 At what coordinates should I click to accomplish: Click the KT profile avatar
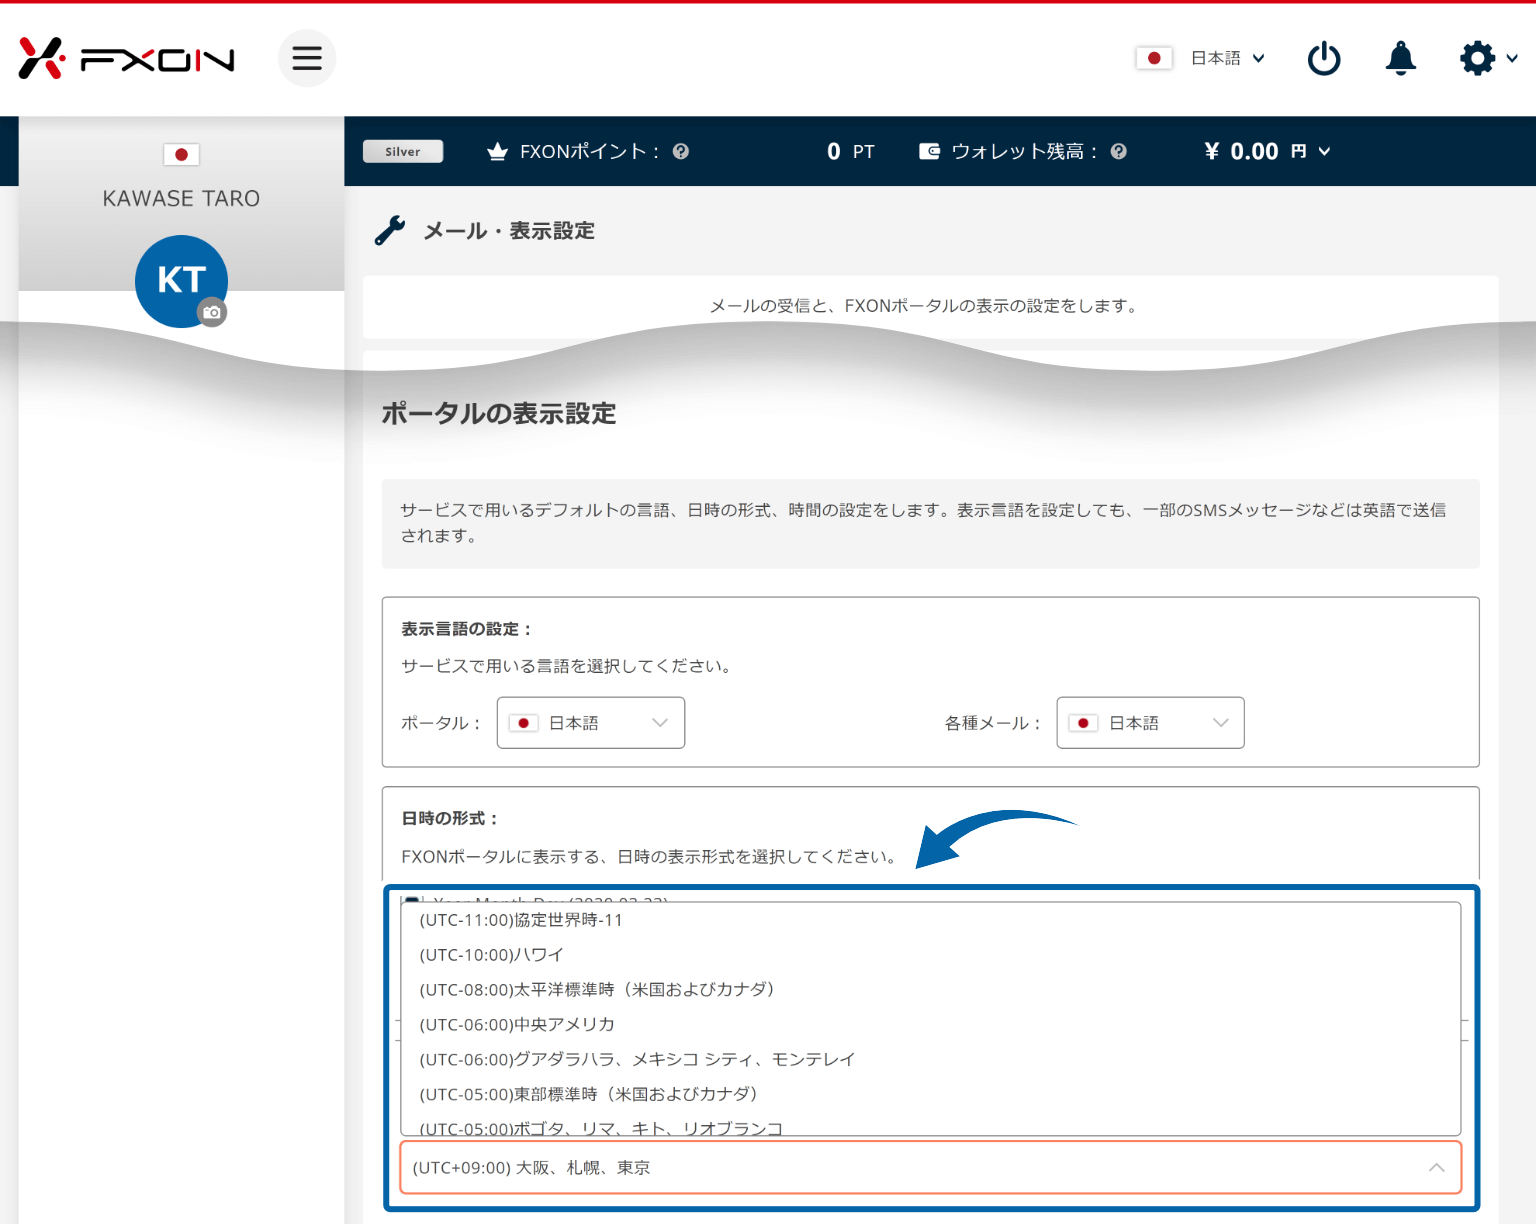point(181,281)
